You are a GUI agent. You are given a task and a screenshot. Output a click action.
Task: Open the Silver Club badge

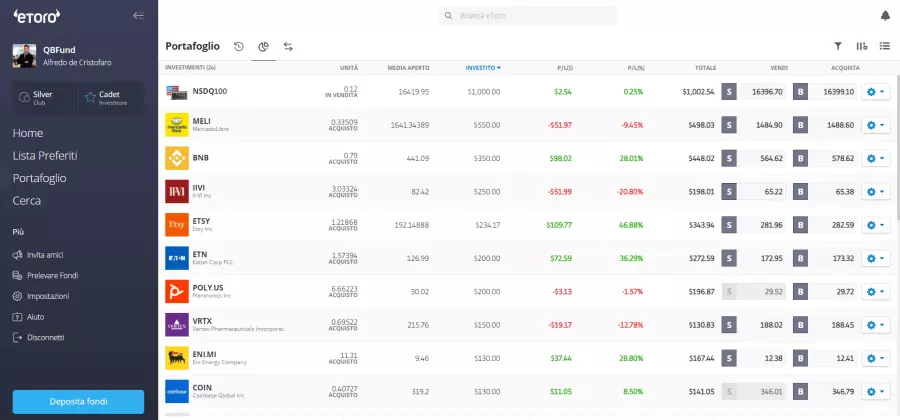[45, 98]
